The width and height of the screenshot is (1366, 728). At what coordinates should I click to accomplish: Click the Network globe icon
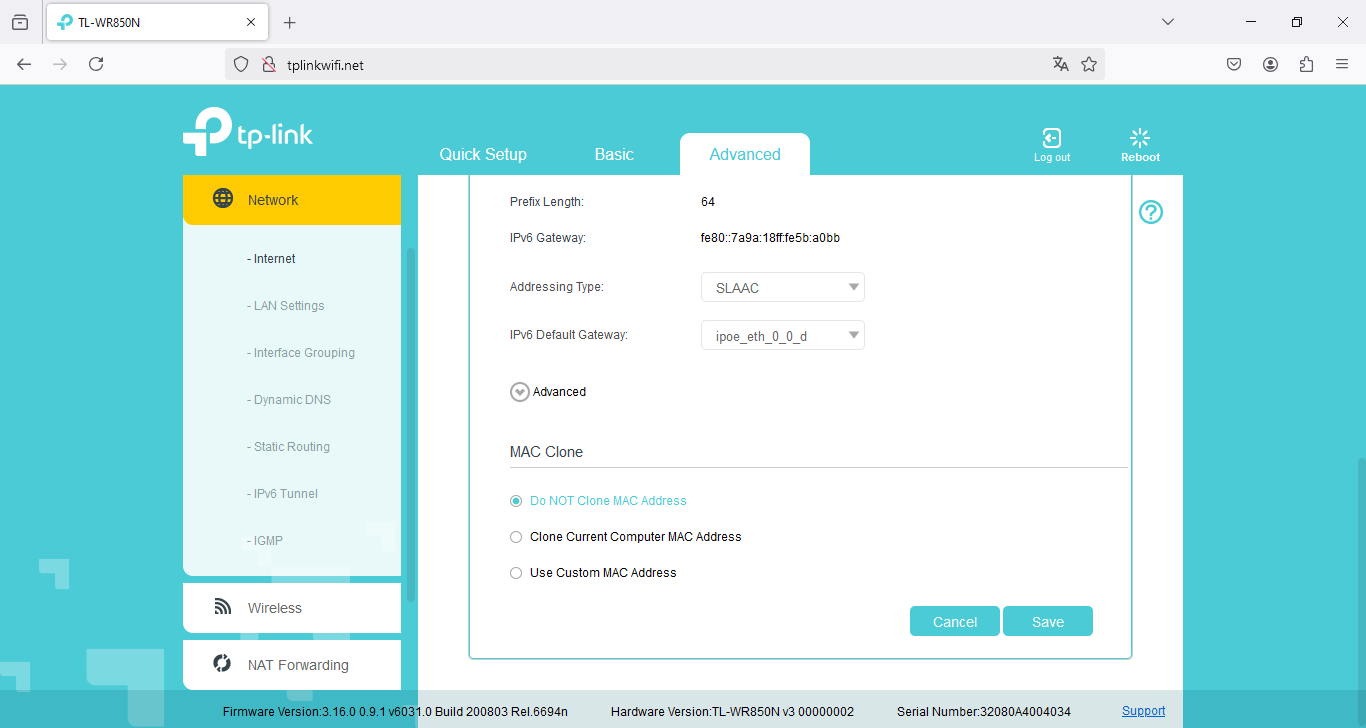223,199
